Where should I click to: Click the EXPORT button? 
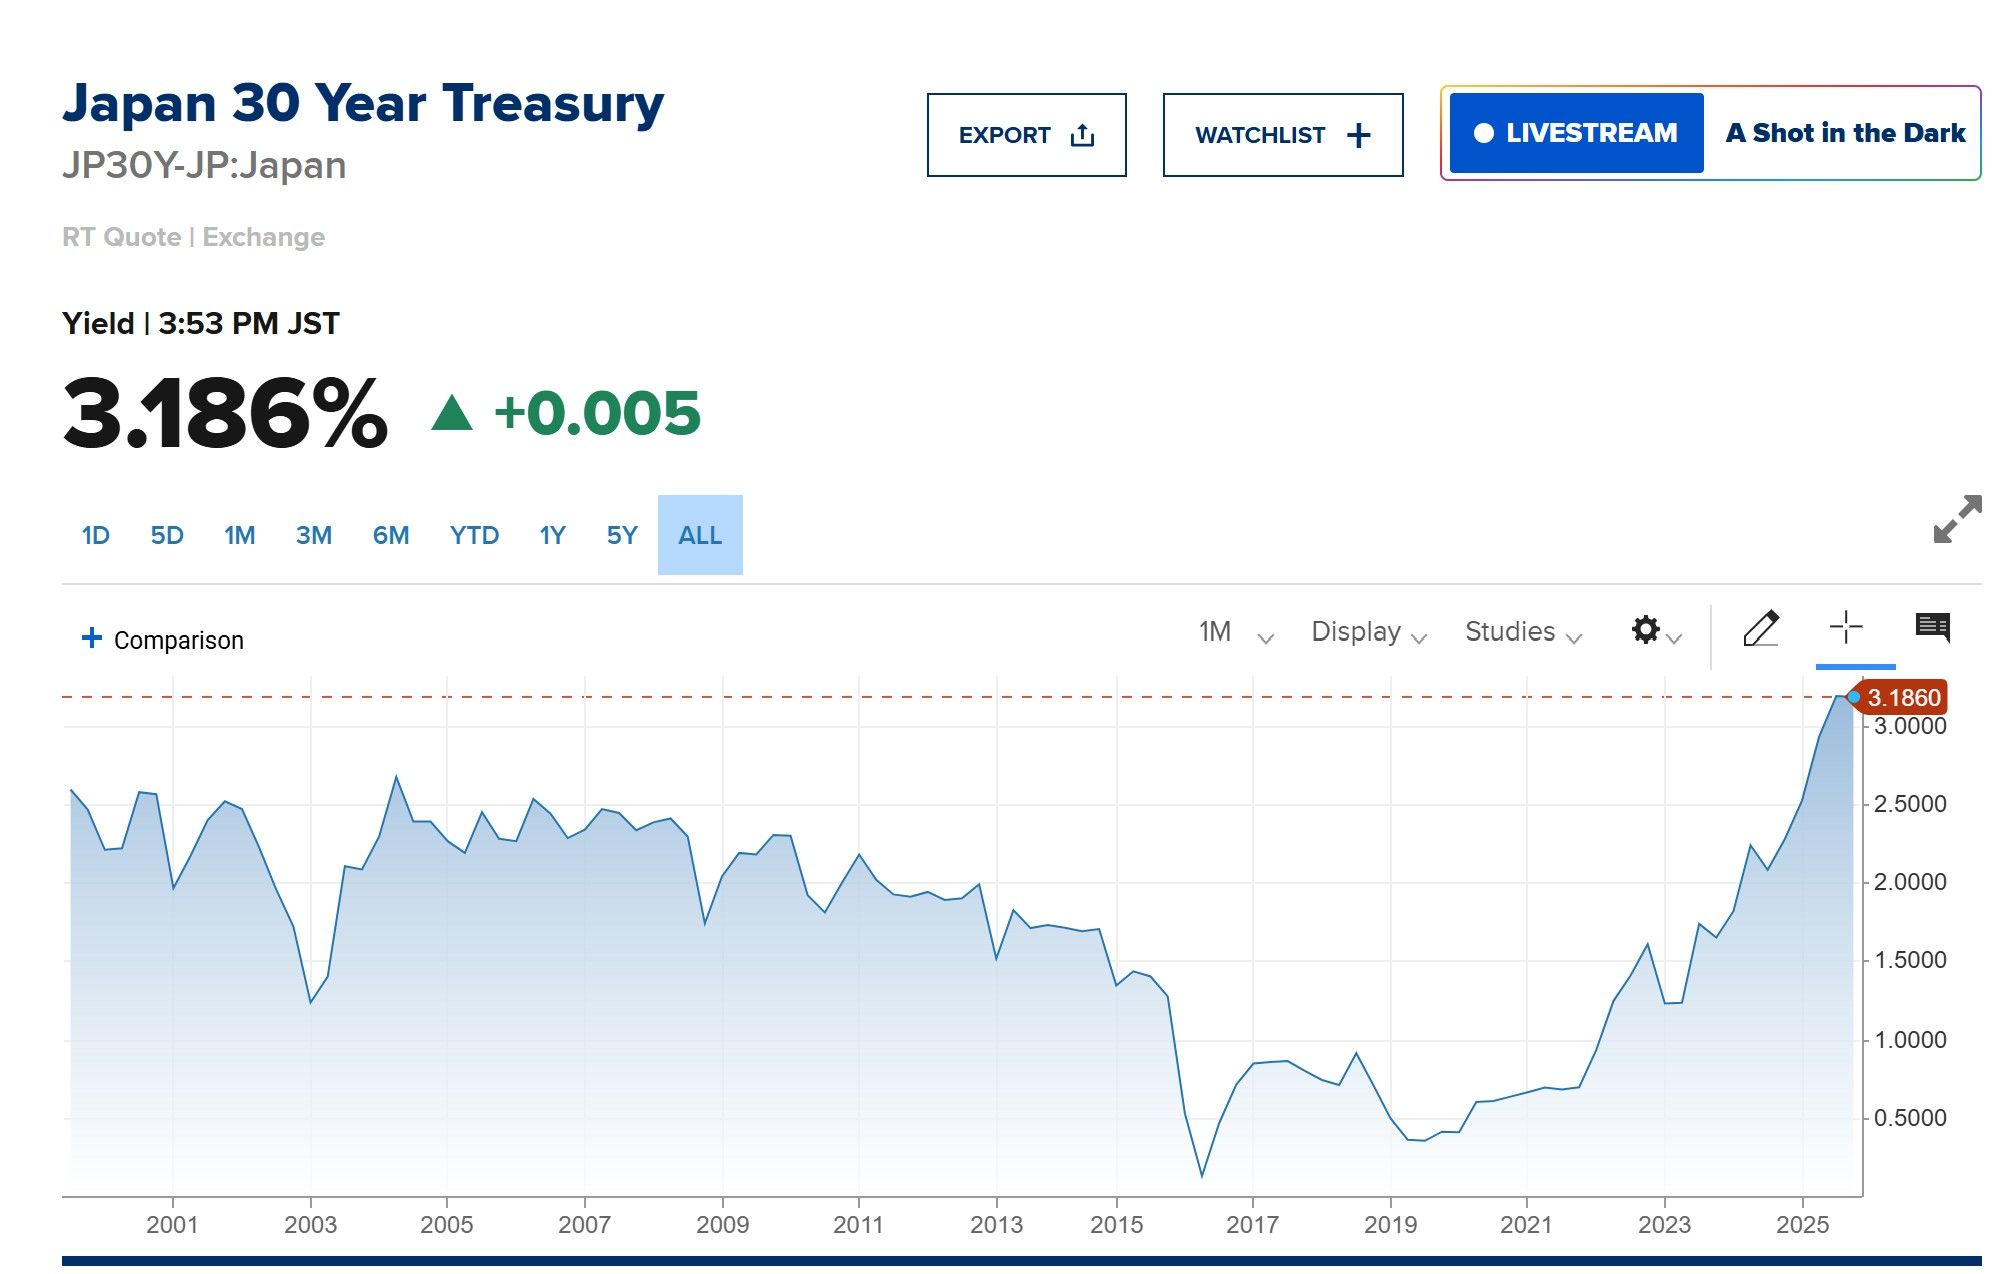(x=1005, y=134)
